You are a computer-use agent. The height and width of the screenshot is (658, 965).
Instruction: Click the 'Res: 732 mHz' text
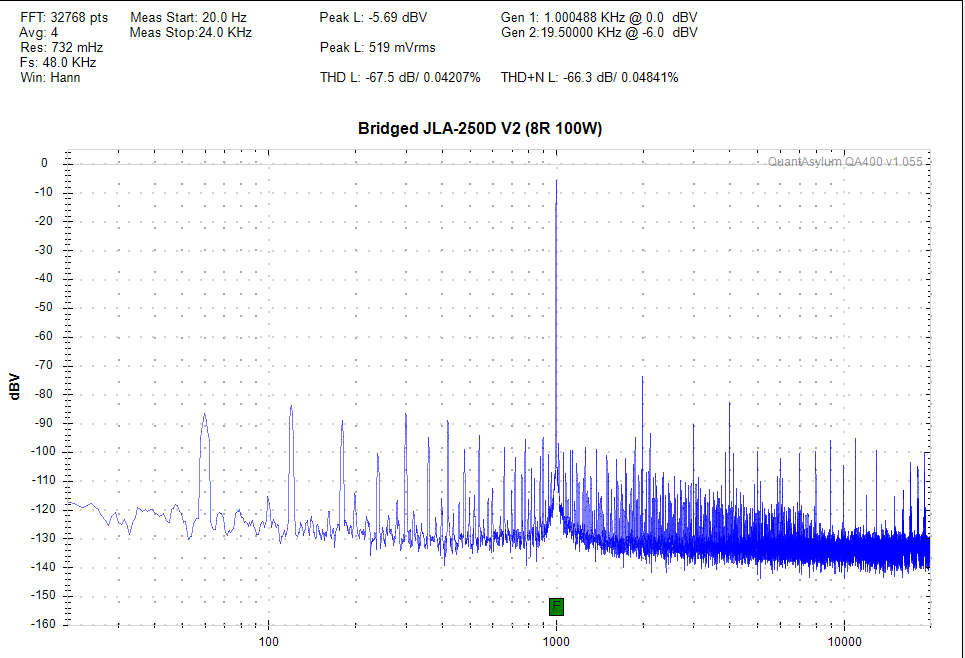point(61,47)
